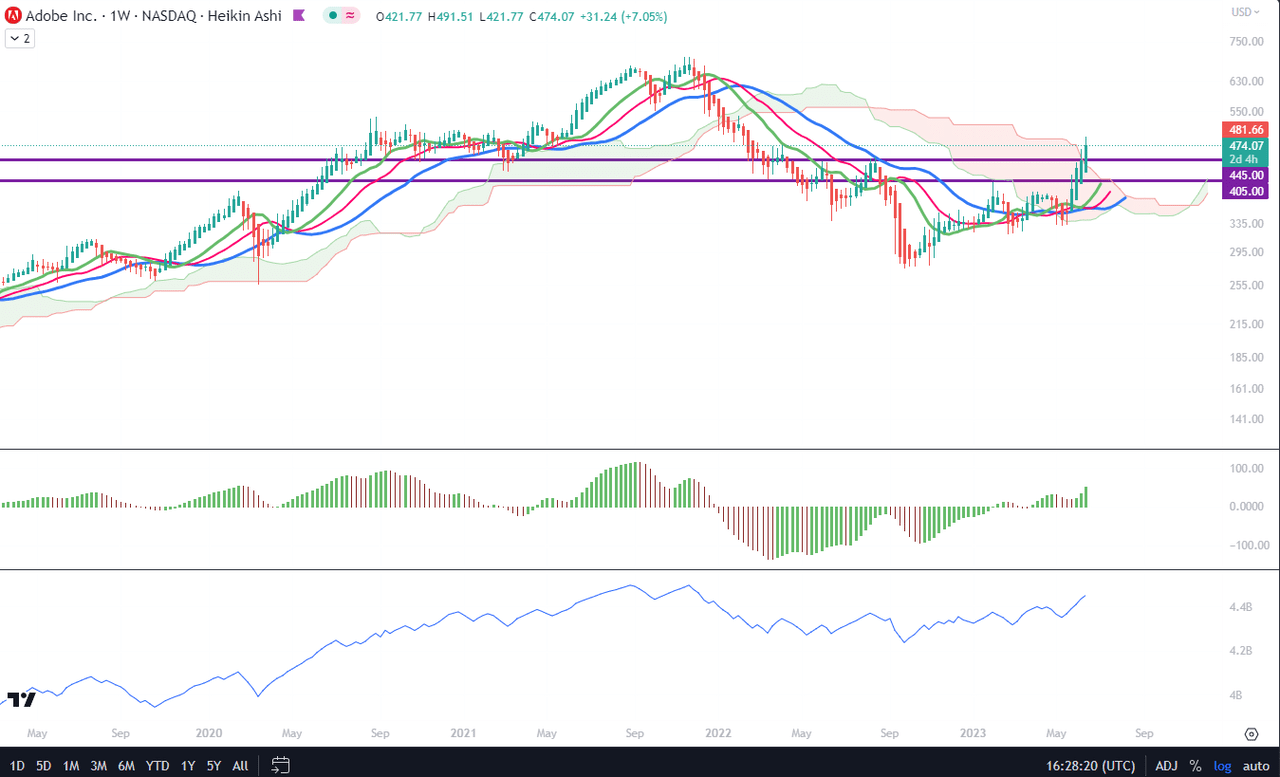Screen dimensions: 1280x777
Task: Click the 2022 label on time axis
Action: tap(718, 733)
